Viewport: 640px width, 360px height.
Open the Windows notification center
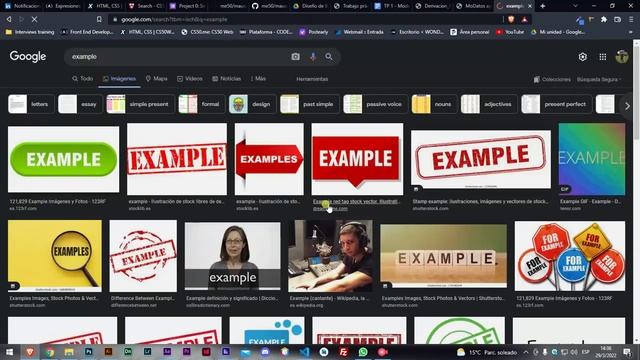click(x=628, y=352)
